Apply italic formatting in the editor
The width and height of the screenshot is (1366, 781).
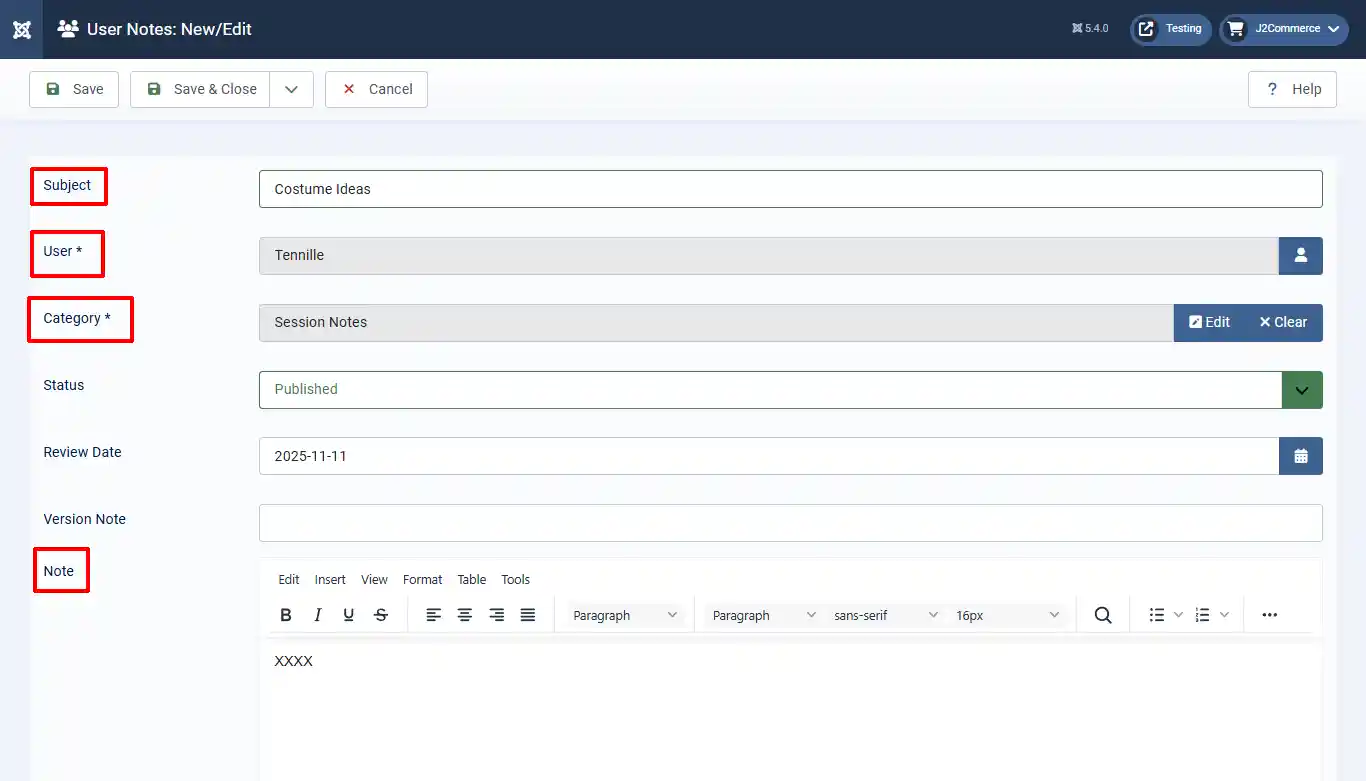[318, 615]
